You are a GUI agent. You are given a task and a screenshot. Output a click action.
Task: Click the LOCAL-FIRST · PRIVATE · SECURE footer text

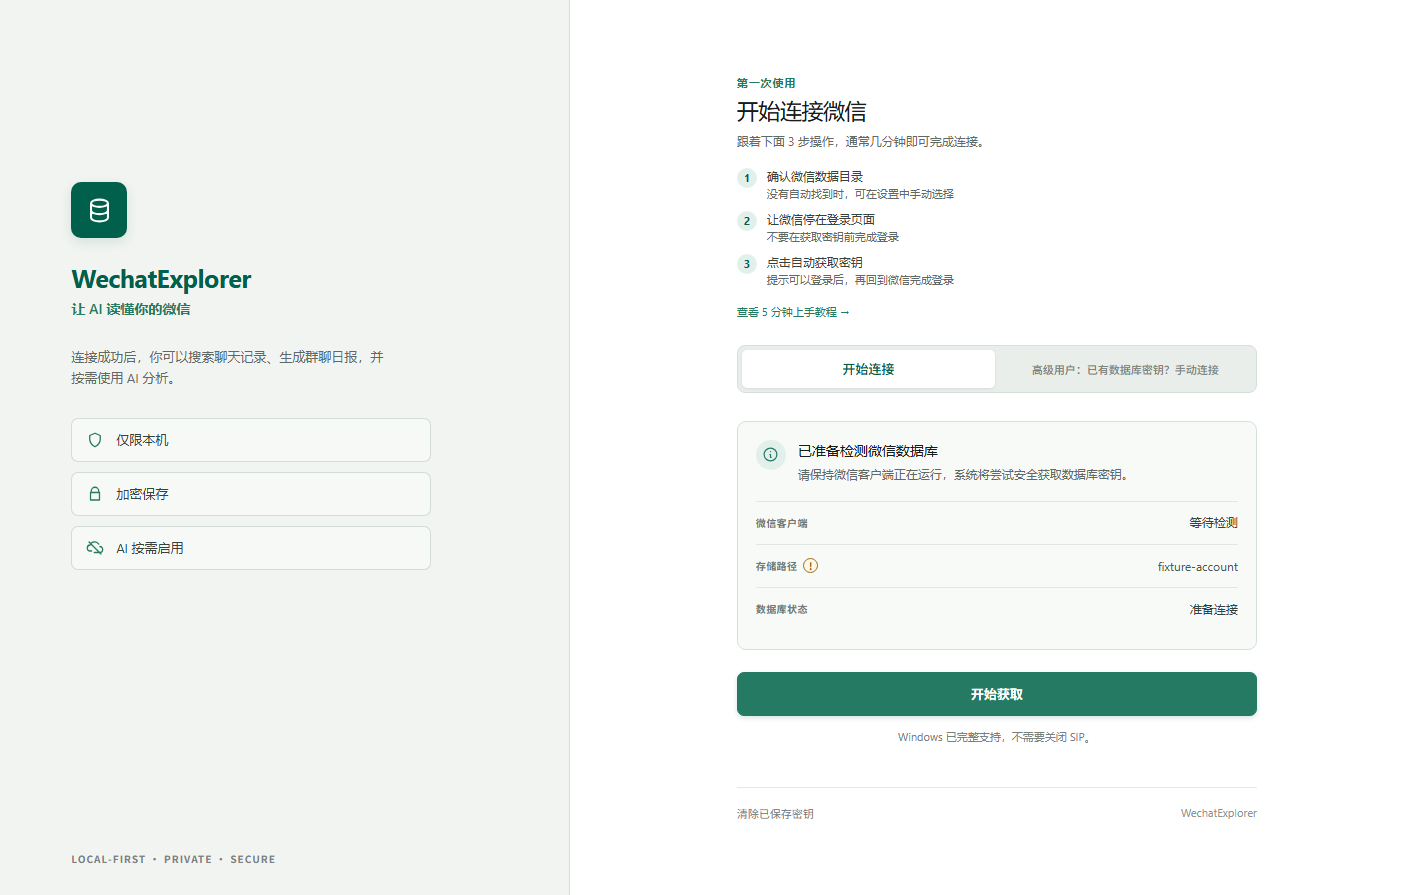[x=173, y=860]
